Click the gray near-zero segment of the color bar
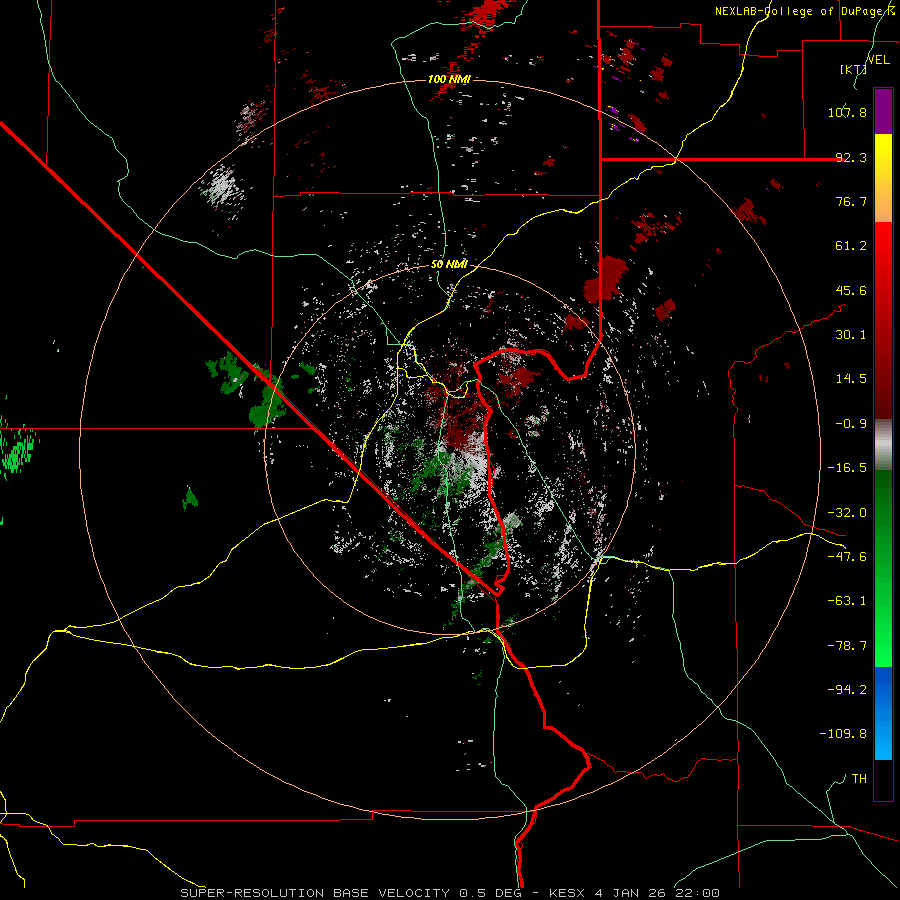Image resolution: width=900 pixels, height=900 pixels. pyautogui.click(x=883, y=444)
